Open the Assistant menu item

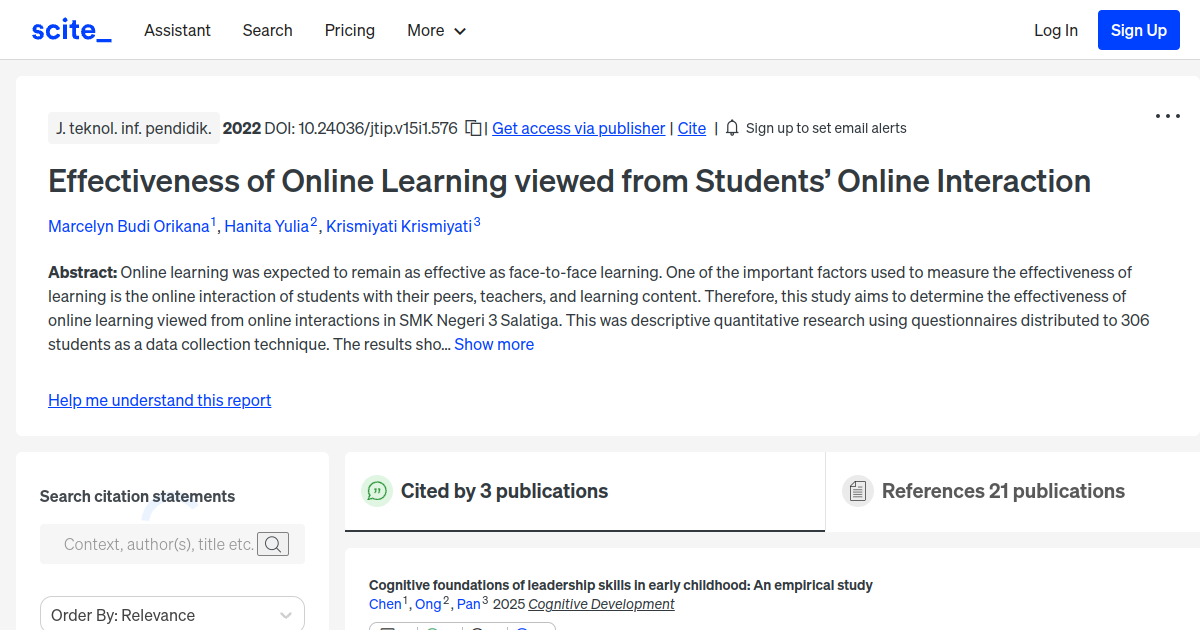177,31
